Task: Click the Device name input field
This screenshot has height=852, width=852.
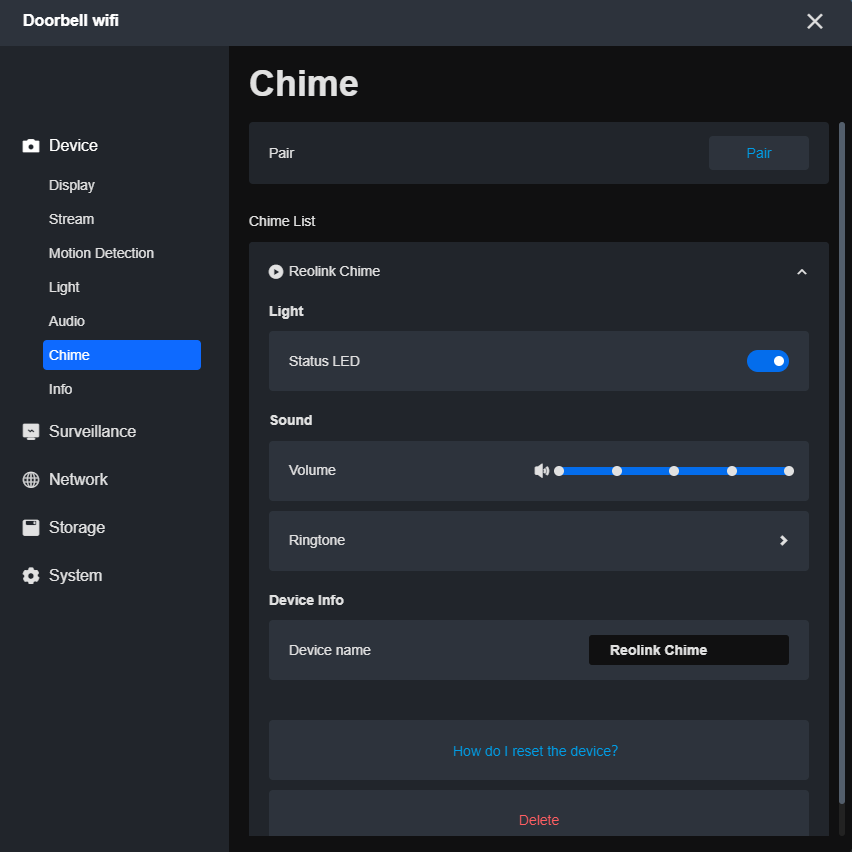Action: click(x=688, y=650)
